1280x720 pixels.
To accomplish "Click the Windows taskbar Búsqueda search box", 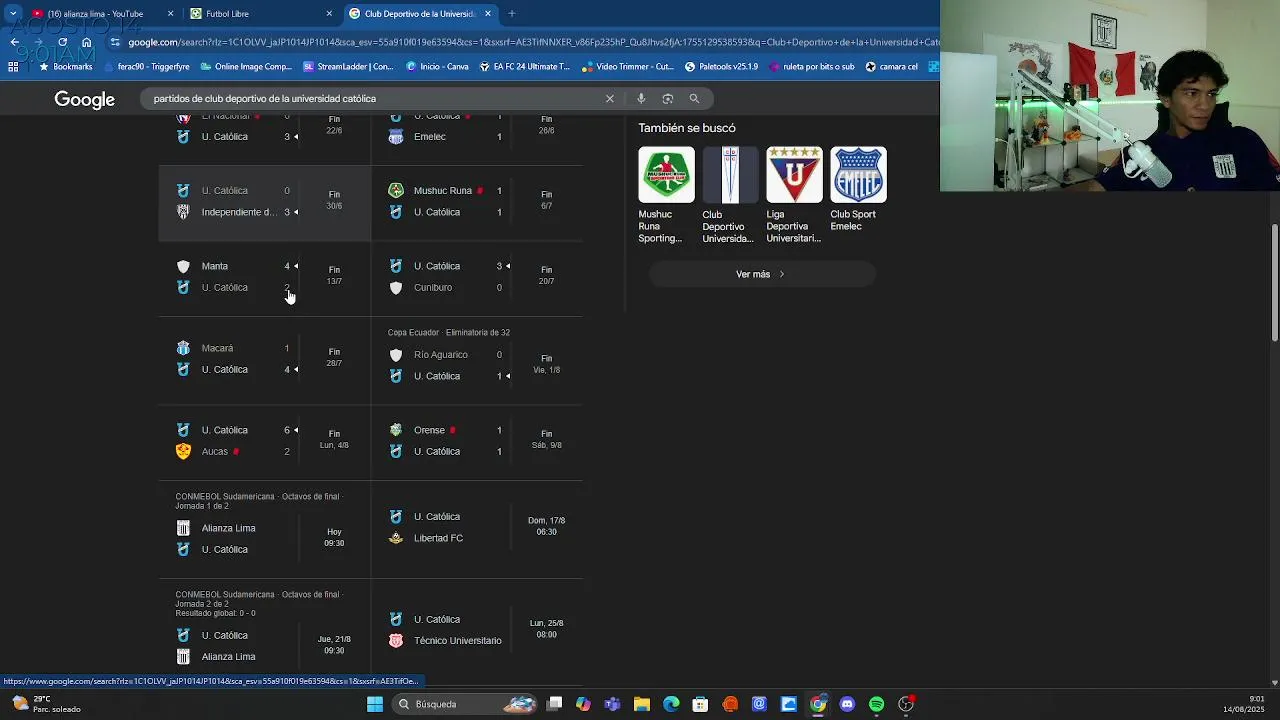I will 467,704.
